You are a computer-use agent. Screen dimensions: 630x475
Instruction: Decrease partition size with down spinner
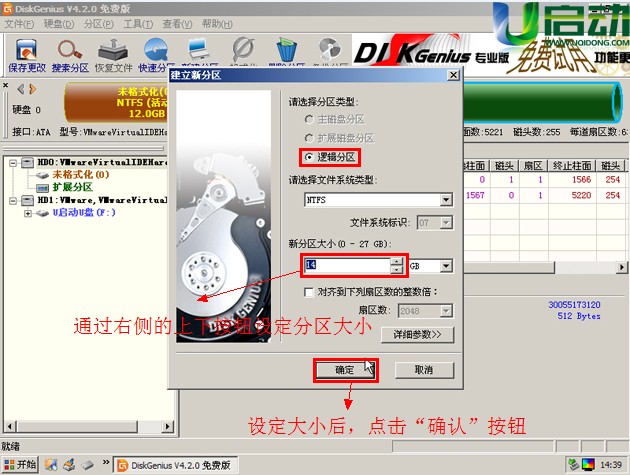click(x=397, y=270)
